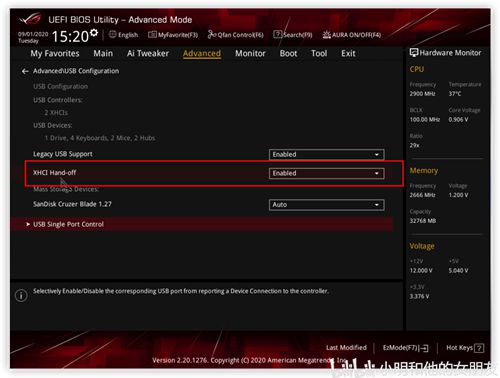Viewport: 500px width, 378px height.
Task: Click the 37°C temperature value
Action: pyautogui.click(x=455, y=94)
